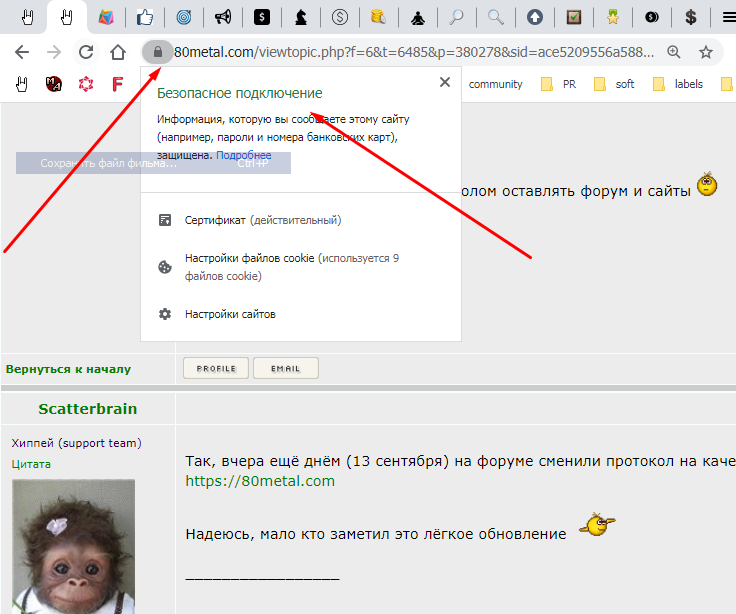Click the 80metal.com address bar URL
This screenshot has height=614, width=736.
(414, 52)
